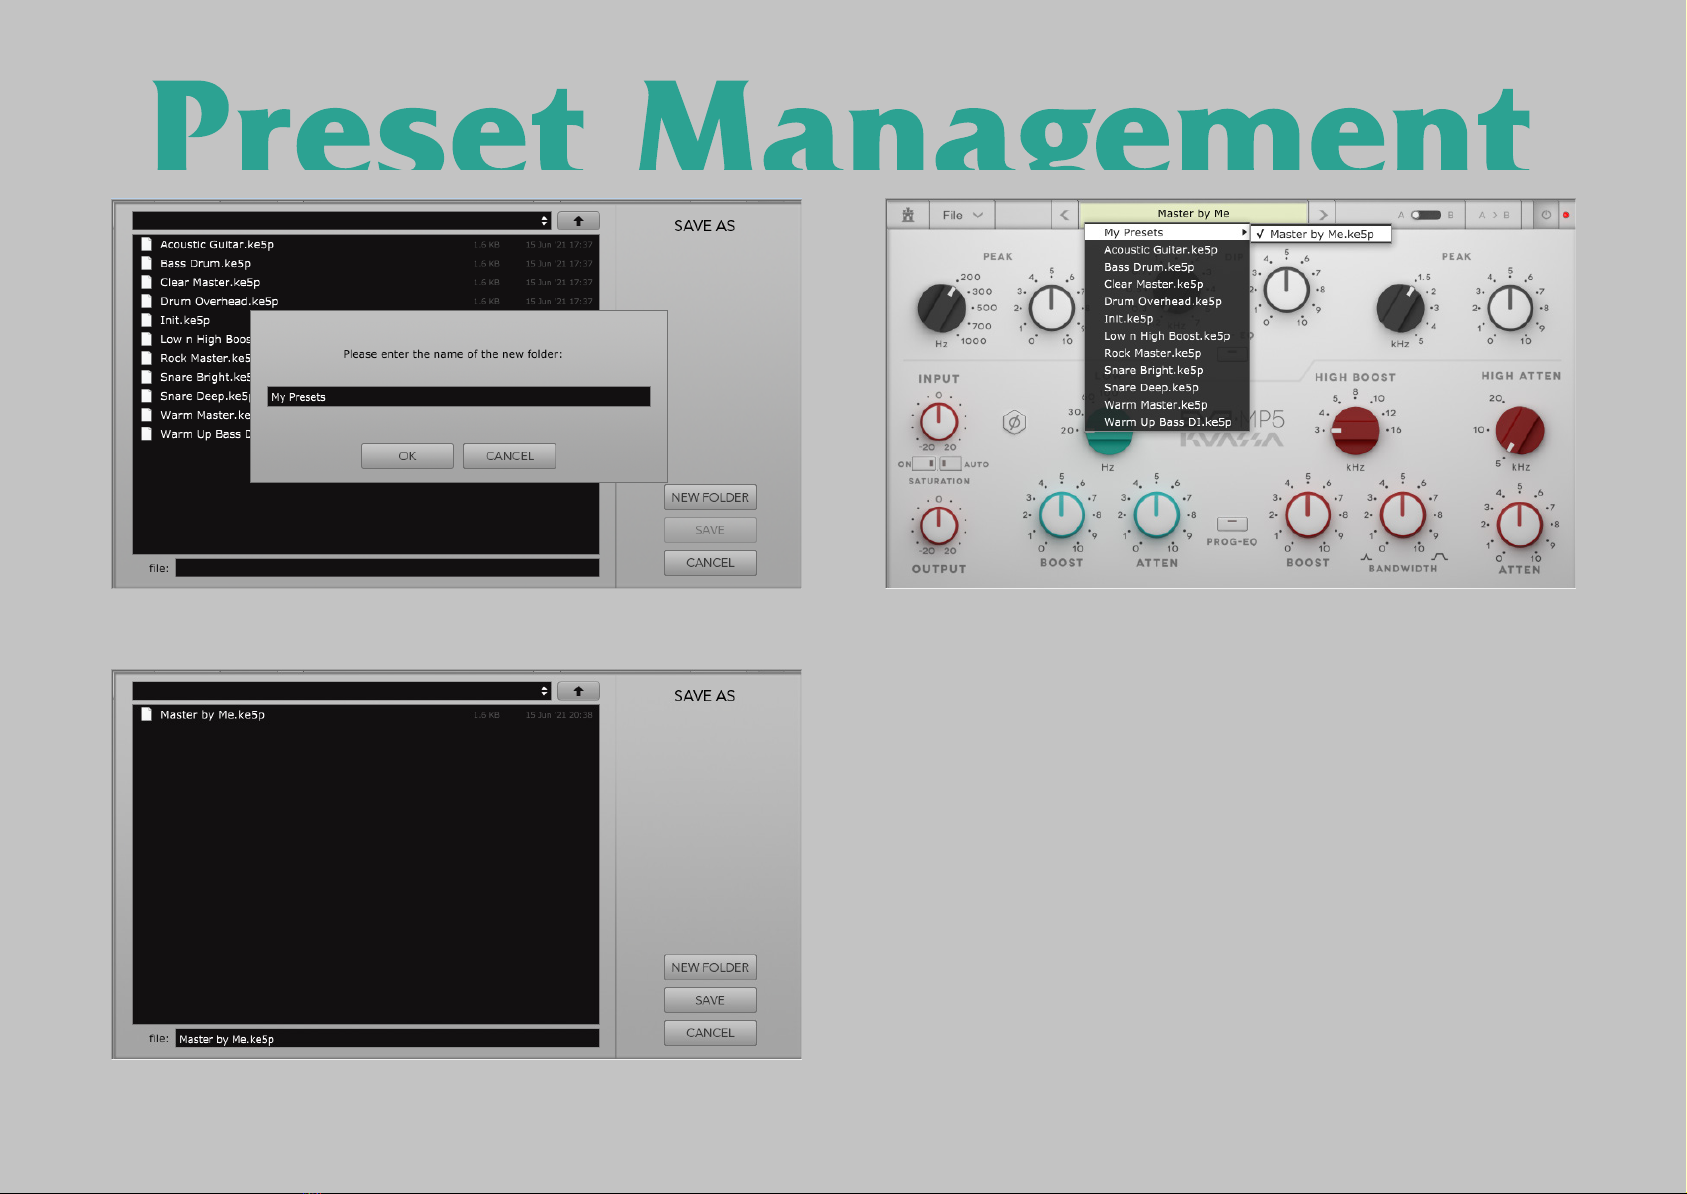Screen dimensions: 1687x1194
Task: Click the teal ATTEN knob
Action: pos(1157,516)
